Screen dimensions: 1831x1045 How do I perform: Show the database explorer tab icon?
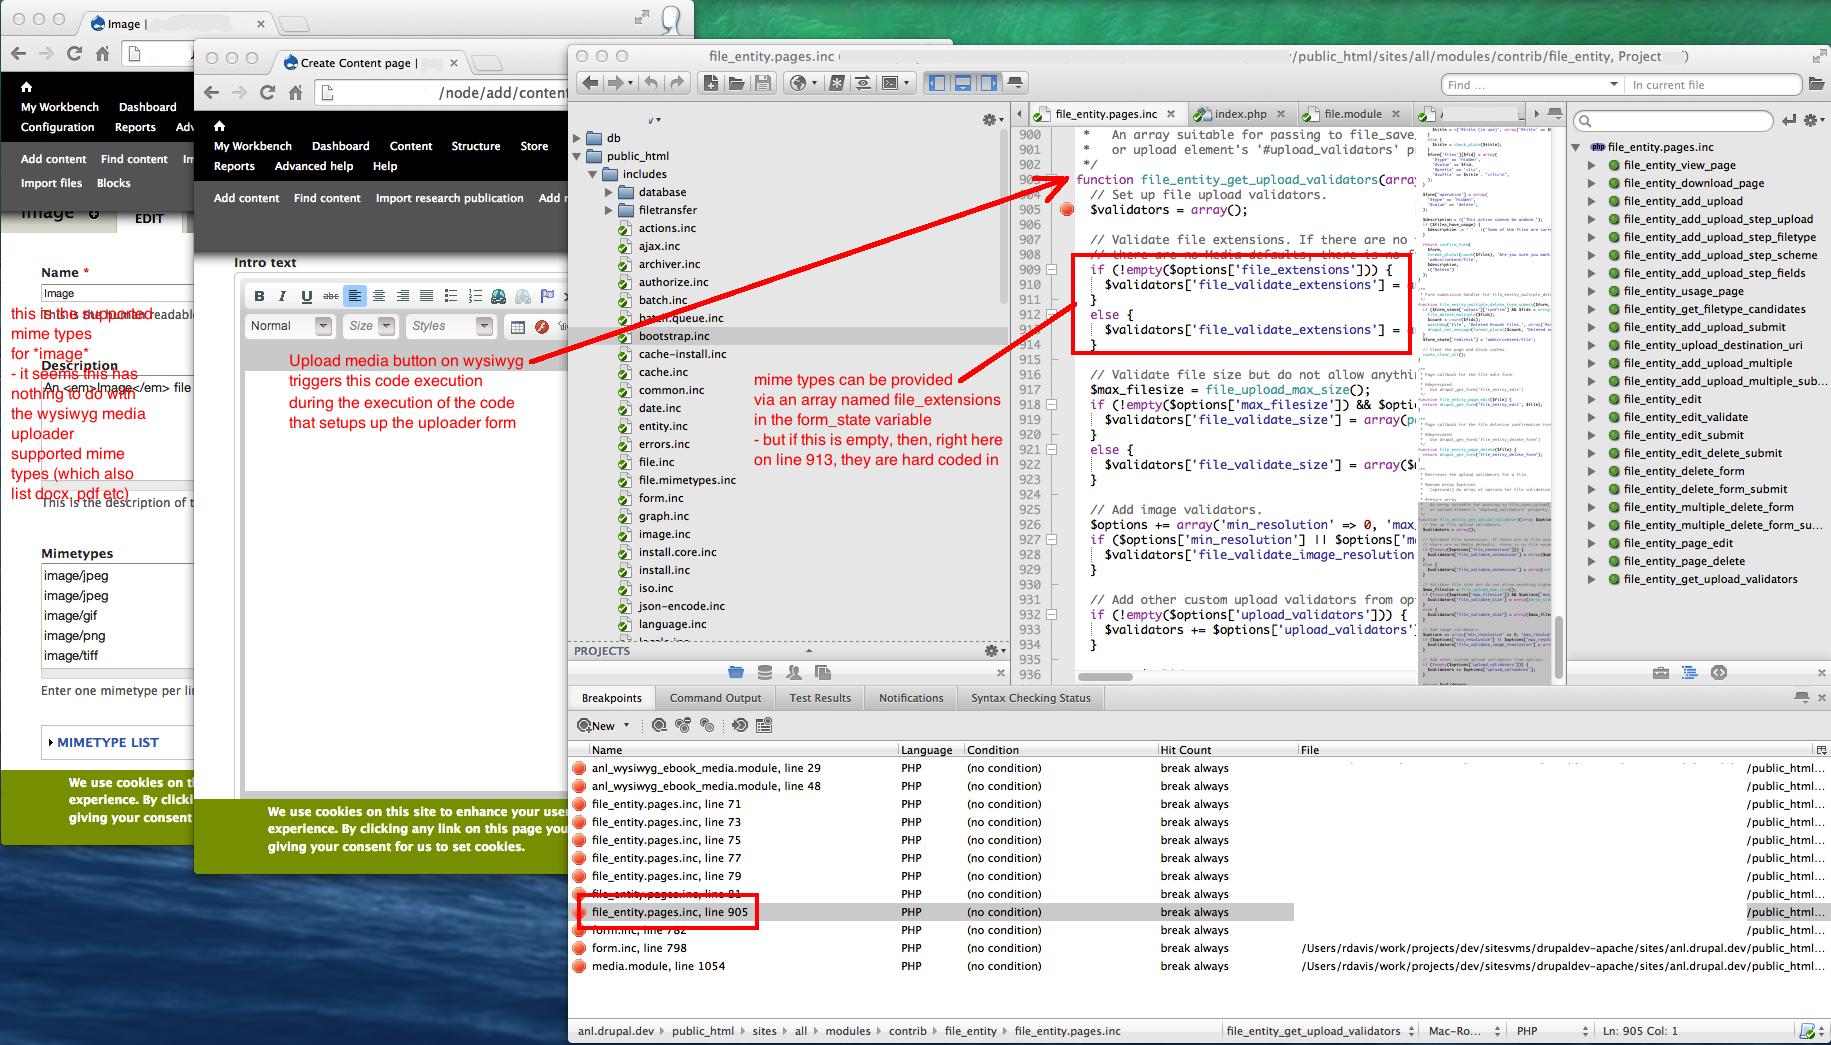[x=765, y=672]
